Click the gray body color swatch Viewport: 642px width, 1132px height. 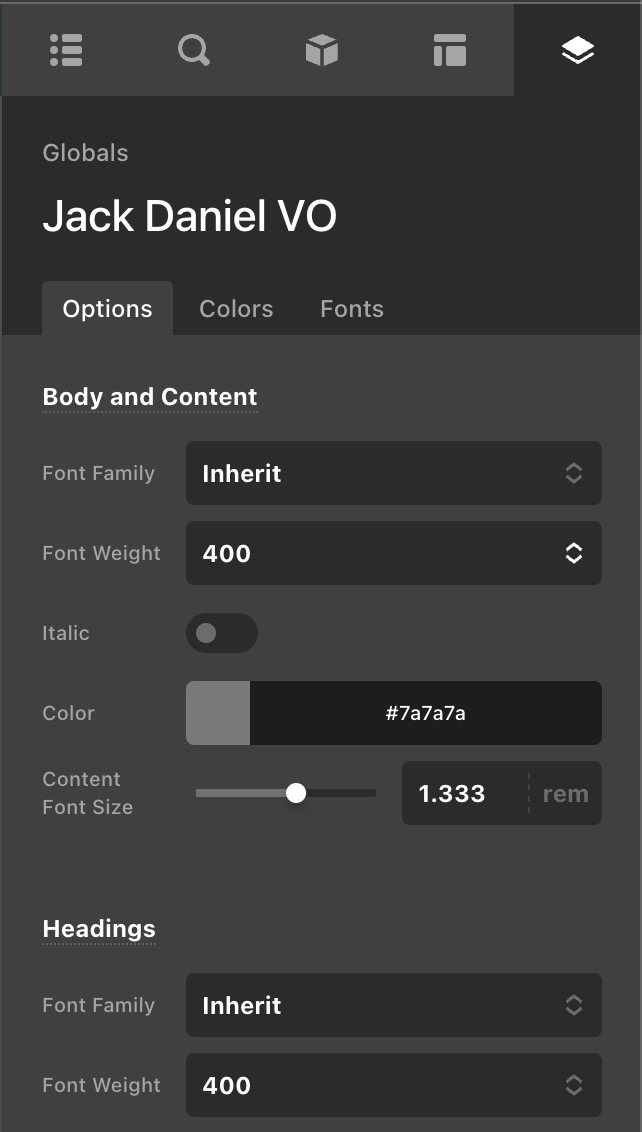click(x=218, y=713)
